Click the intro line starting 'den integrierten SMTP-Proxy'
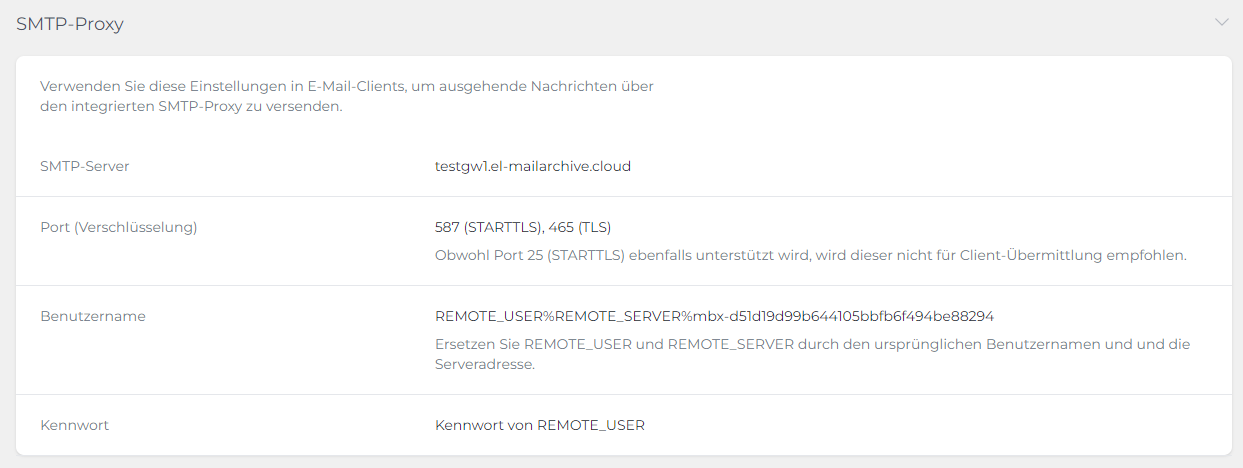1243x468 pixels. click(x=191, y=106)
